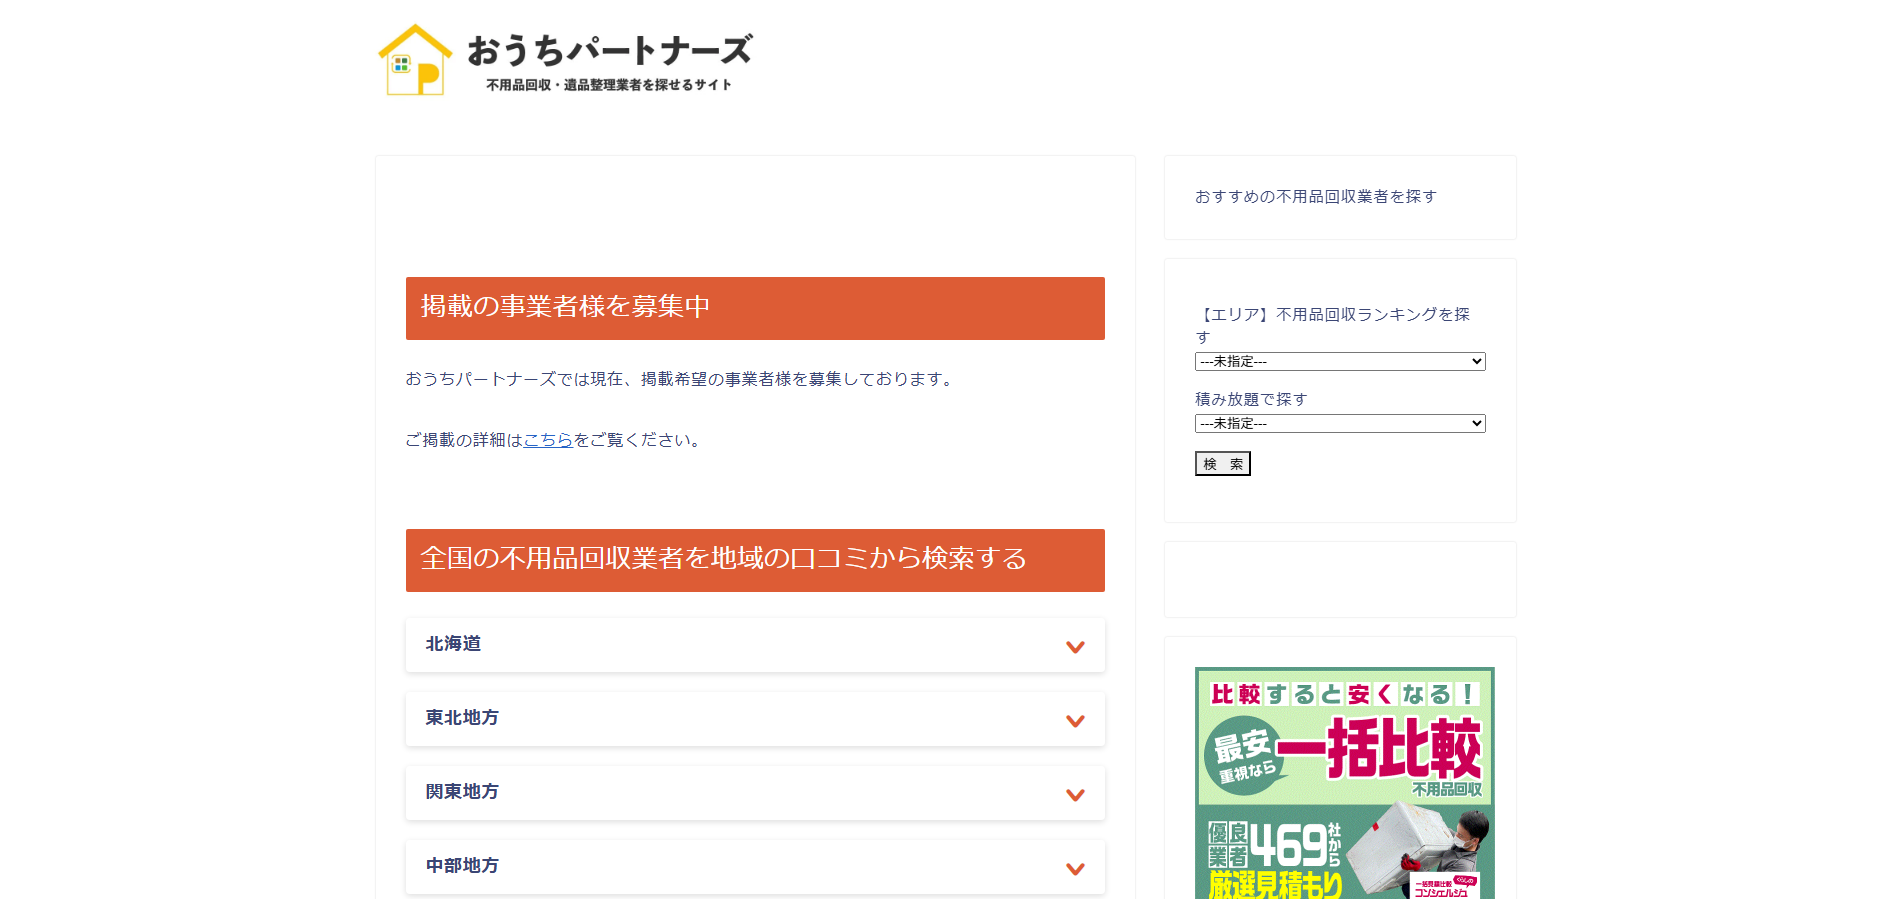The image size is (1889, 899).
Task: Open the 積み放題で探す dropdown
Action: click(x=1339, y=424)
